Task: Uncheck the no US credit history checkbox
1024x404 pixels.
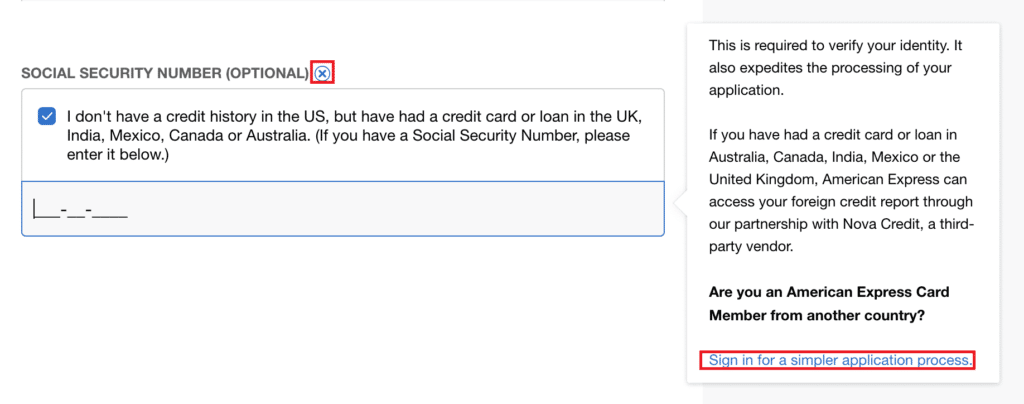Action: (47, 117)
